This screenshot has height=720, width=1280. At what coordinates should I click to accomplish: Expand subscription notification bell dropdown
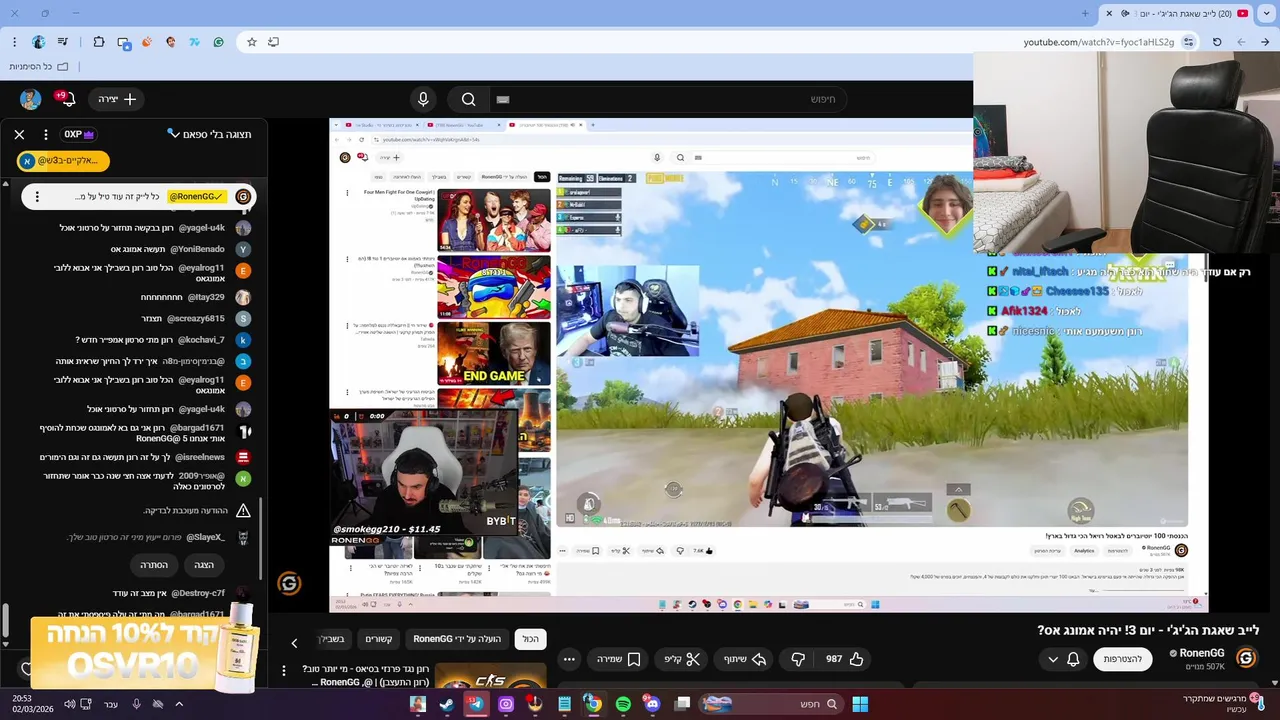click(x=1063, y=659)
